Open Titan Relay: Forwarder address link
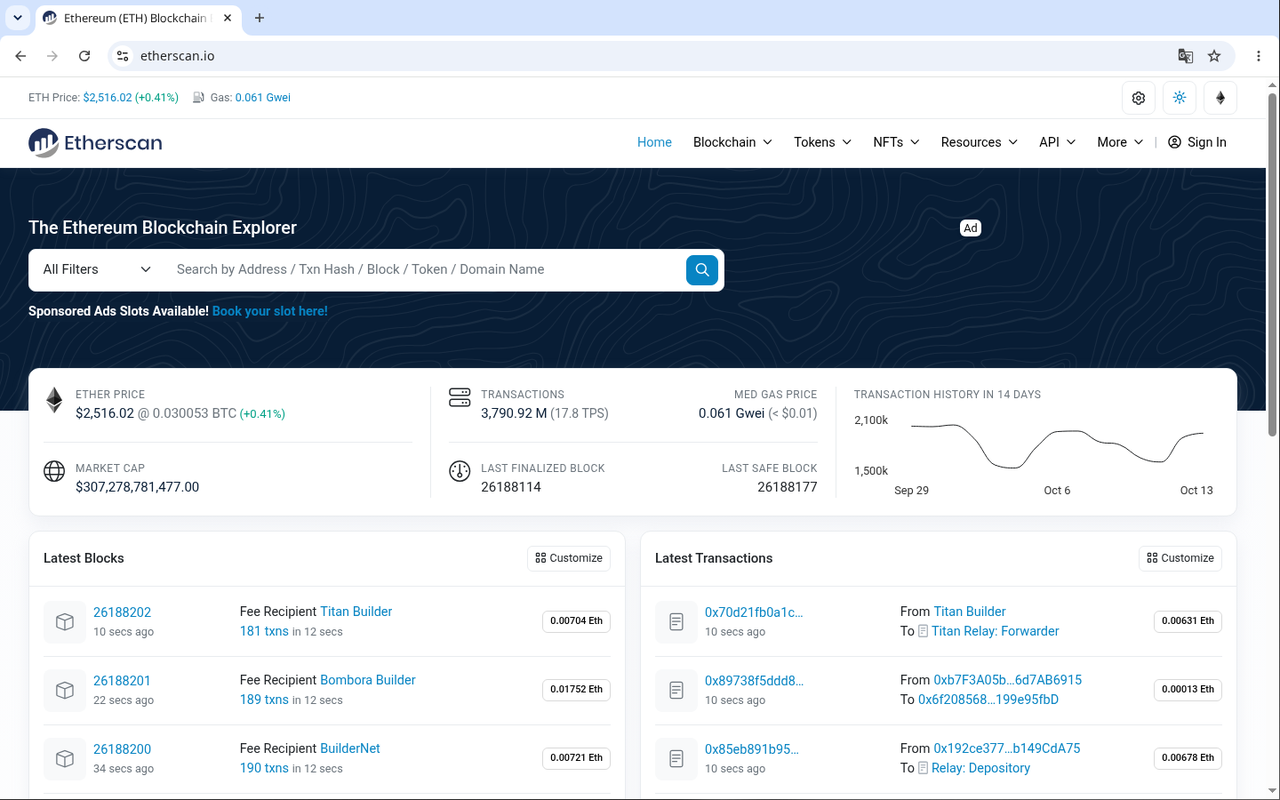This screenshot has height=800, width=1280. point(995,631)
